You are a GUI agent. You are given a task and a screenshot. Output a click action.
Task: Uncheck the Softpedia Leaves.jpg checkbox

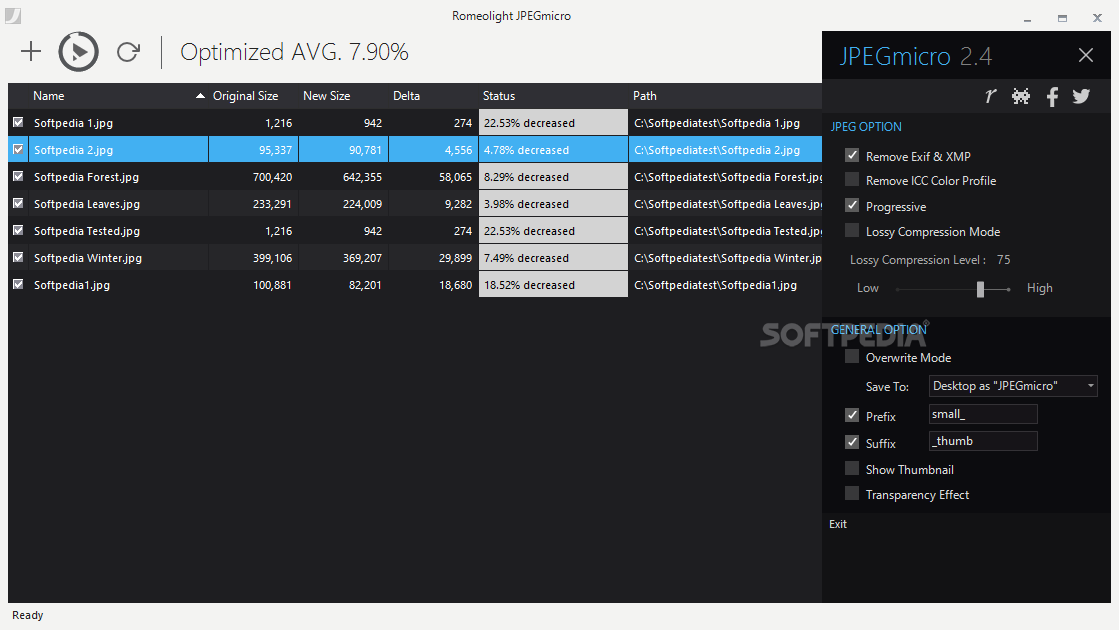19,203
